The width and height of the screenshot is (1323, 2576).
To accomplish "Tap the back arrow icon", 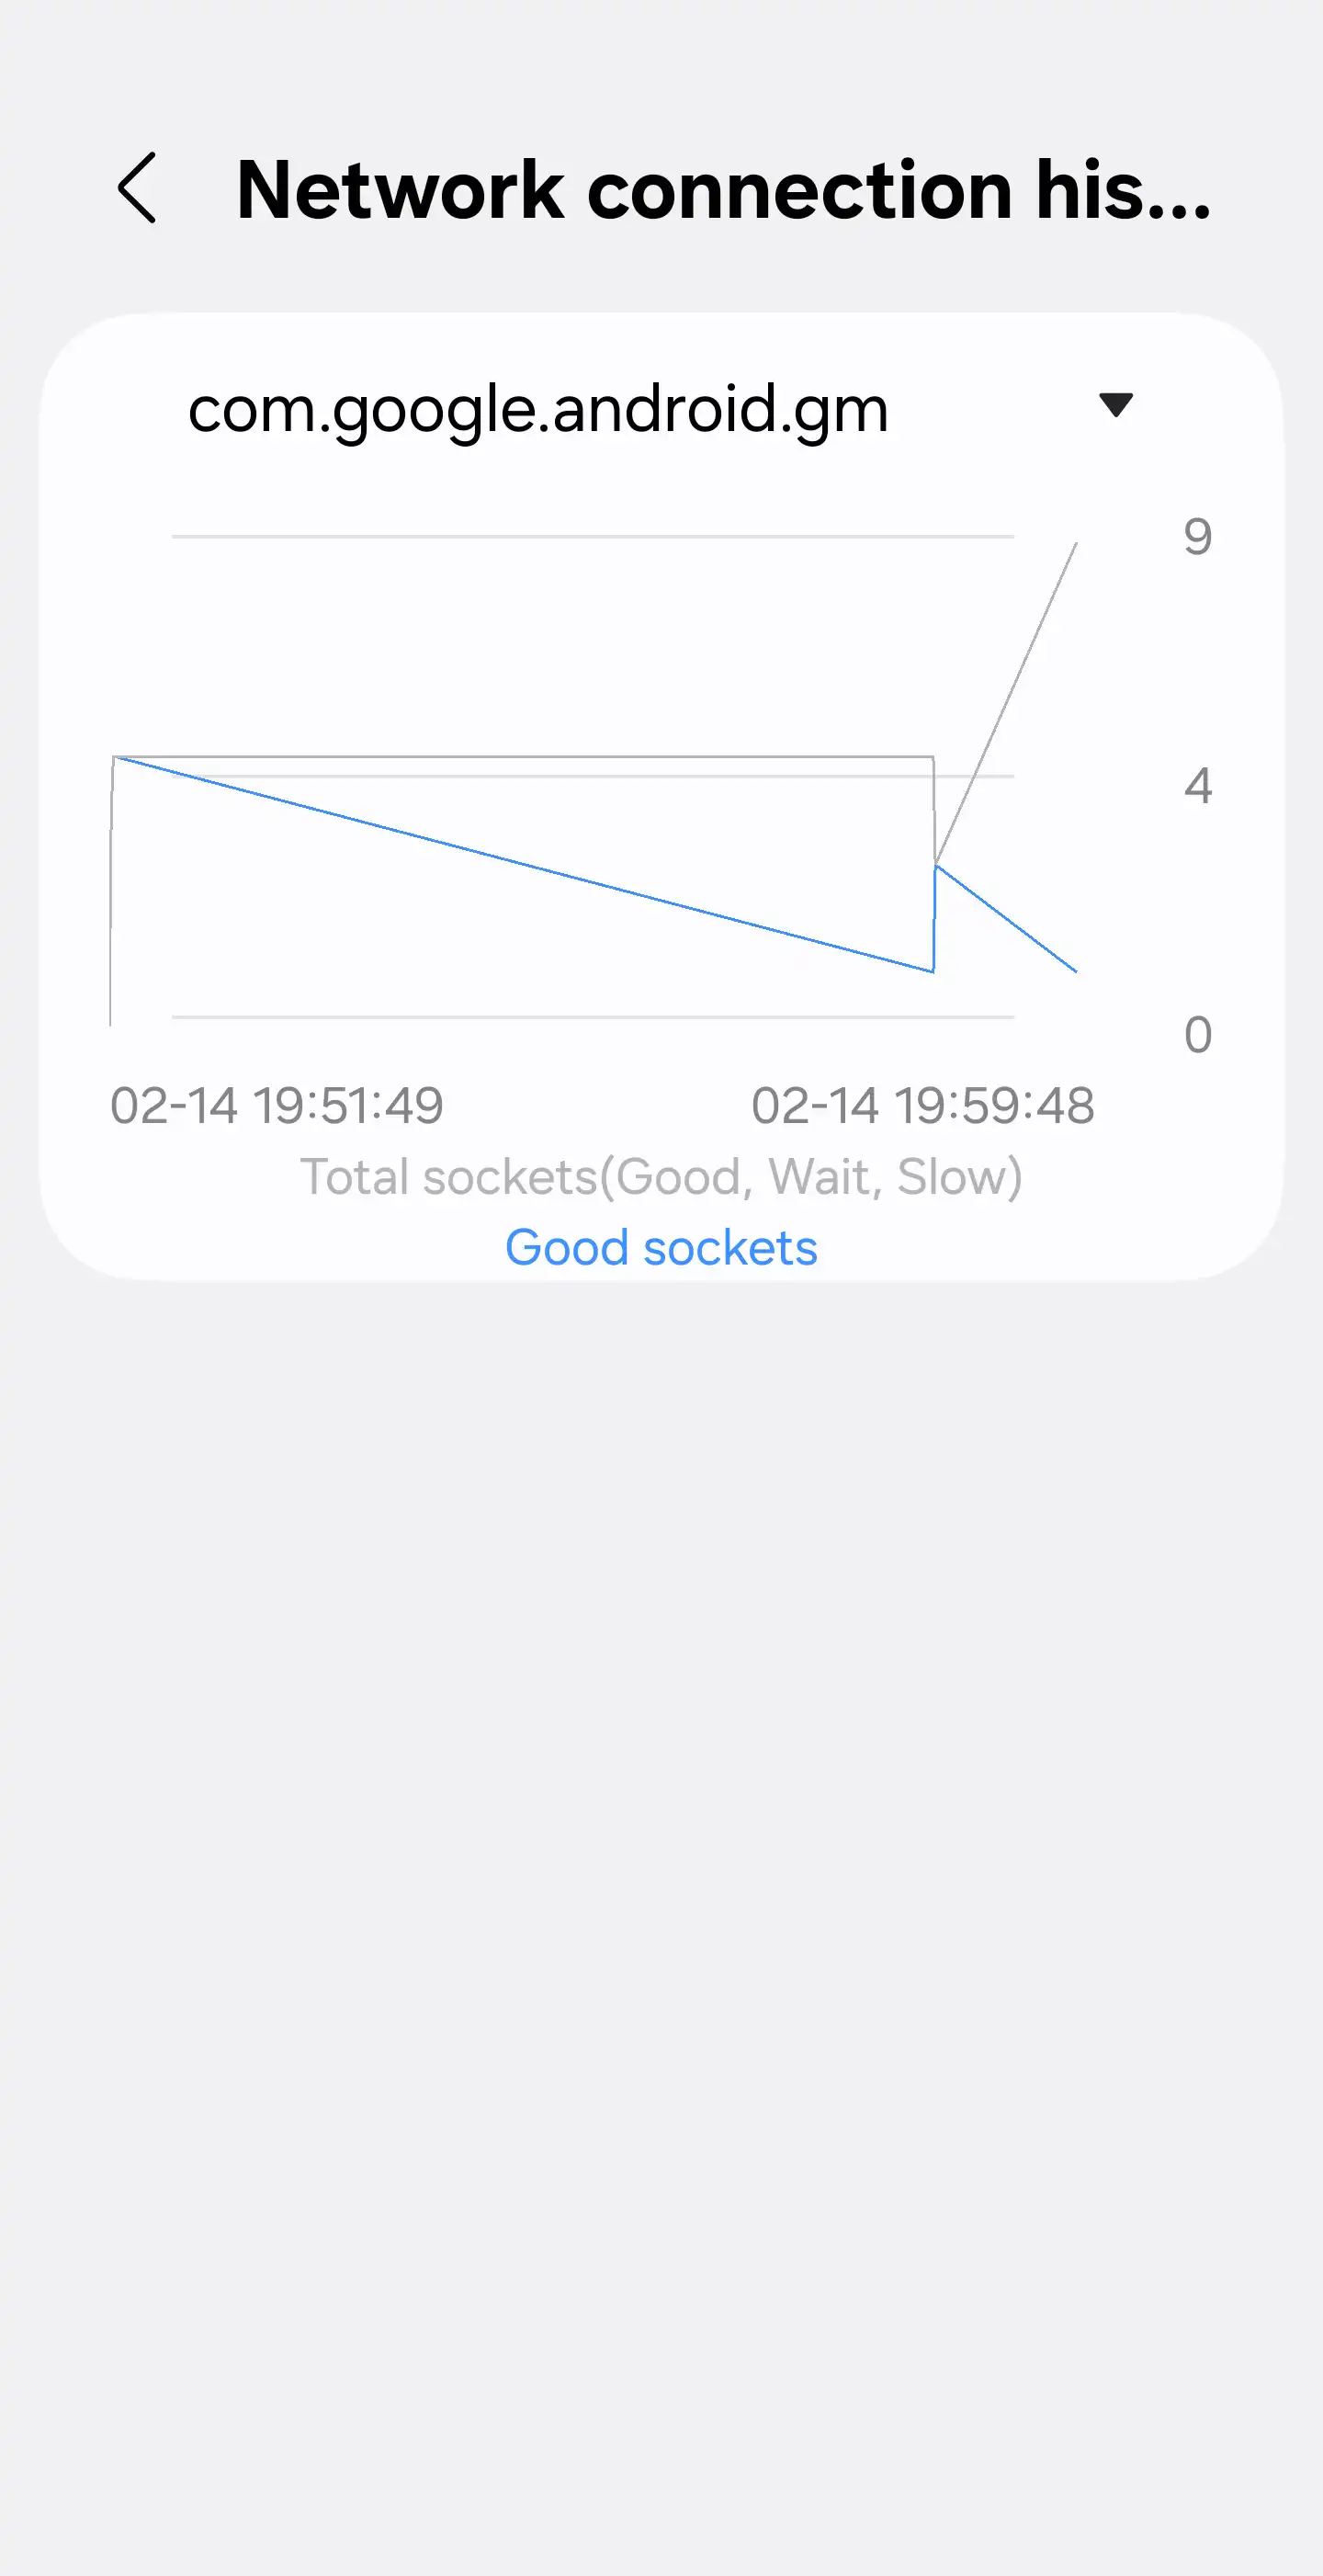I will [x=137, y=188].
